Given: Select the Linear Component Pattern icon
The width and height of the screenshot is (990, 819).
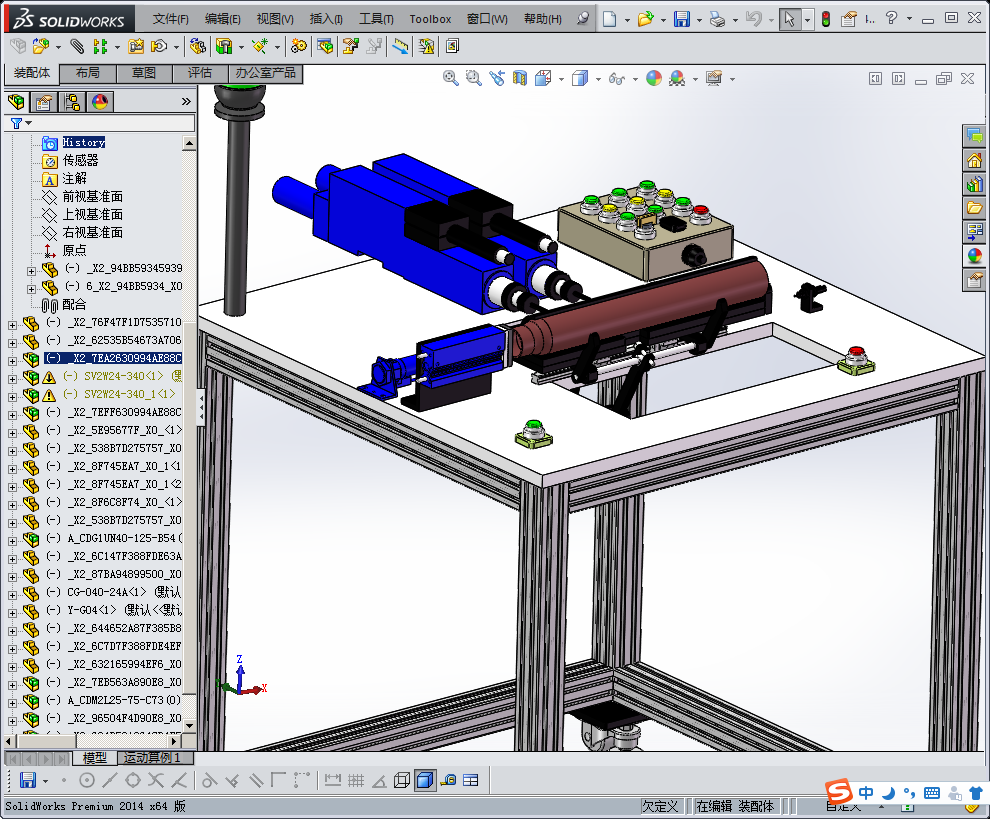Looking at the screenshot, I should click(x=100, y=46).
